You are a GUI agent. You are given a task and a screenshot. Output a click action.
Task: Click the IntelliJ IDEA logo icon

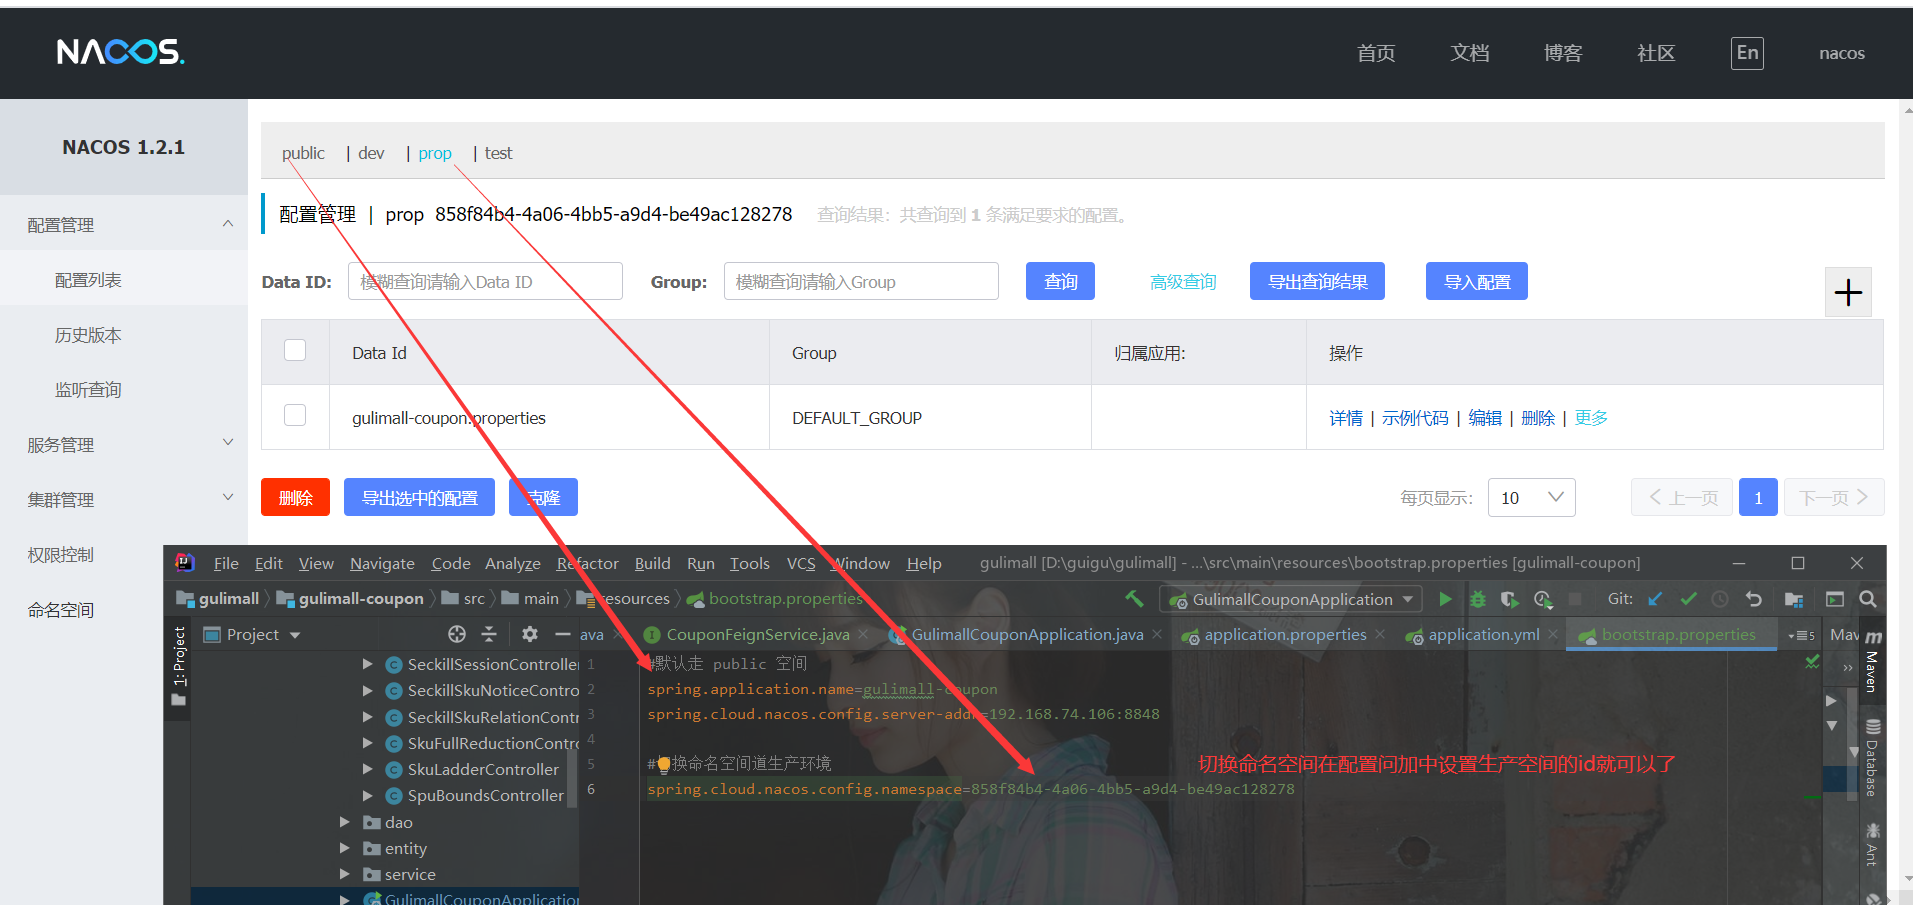click(x=184, y=563)
